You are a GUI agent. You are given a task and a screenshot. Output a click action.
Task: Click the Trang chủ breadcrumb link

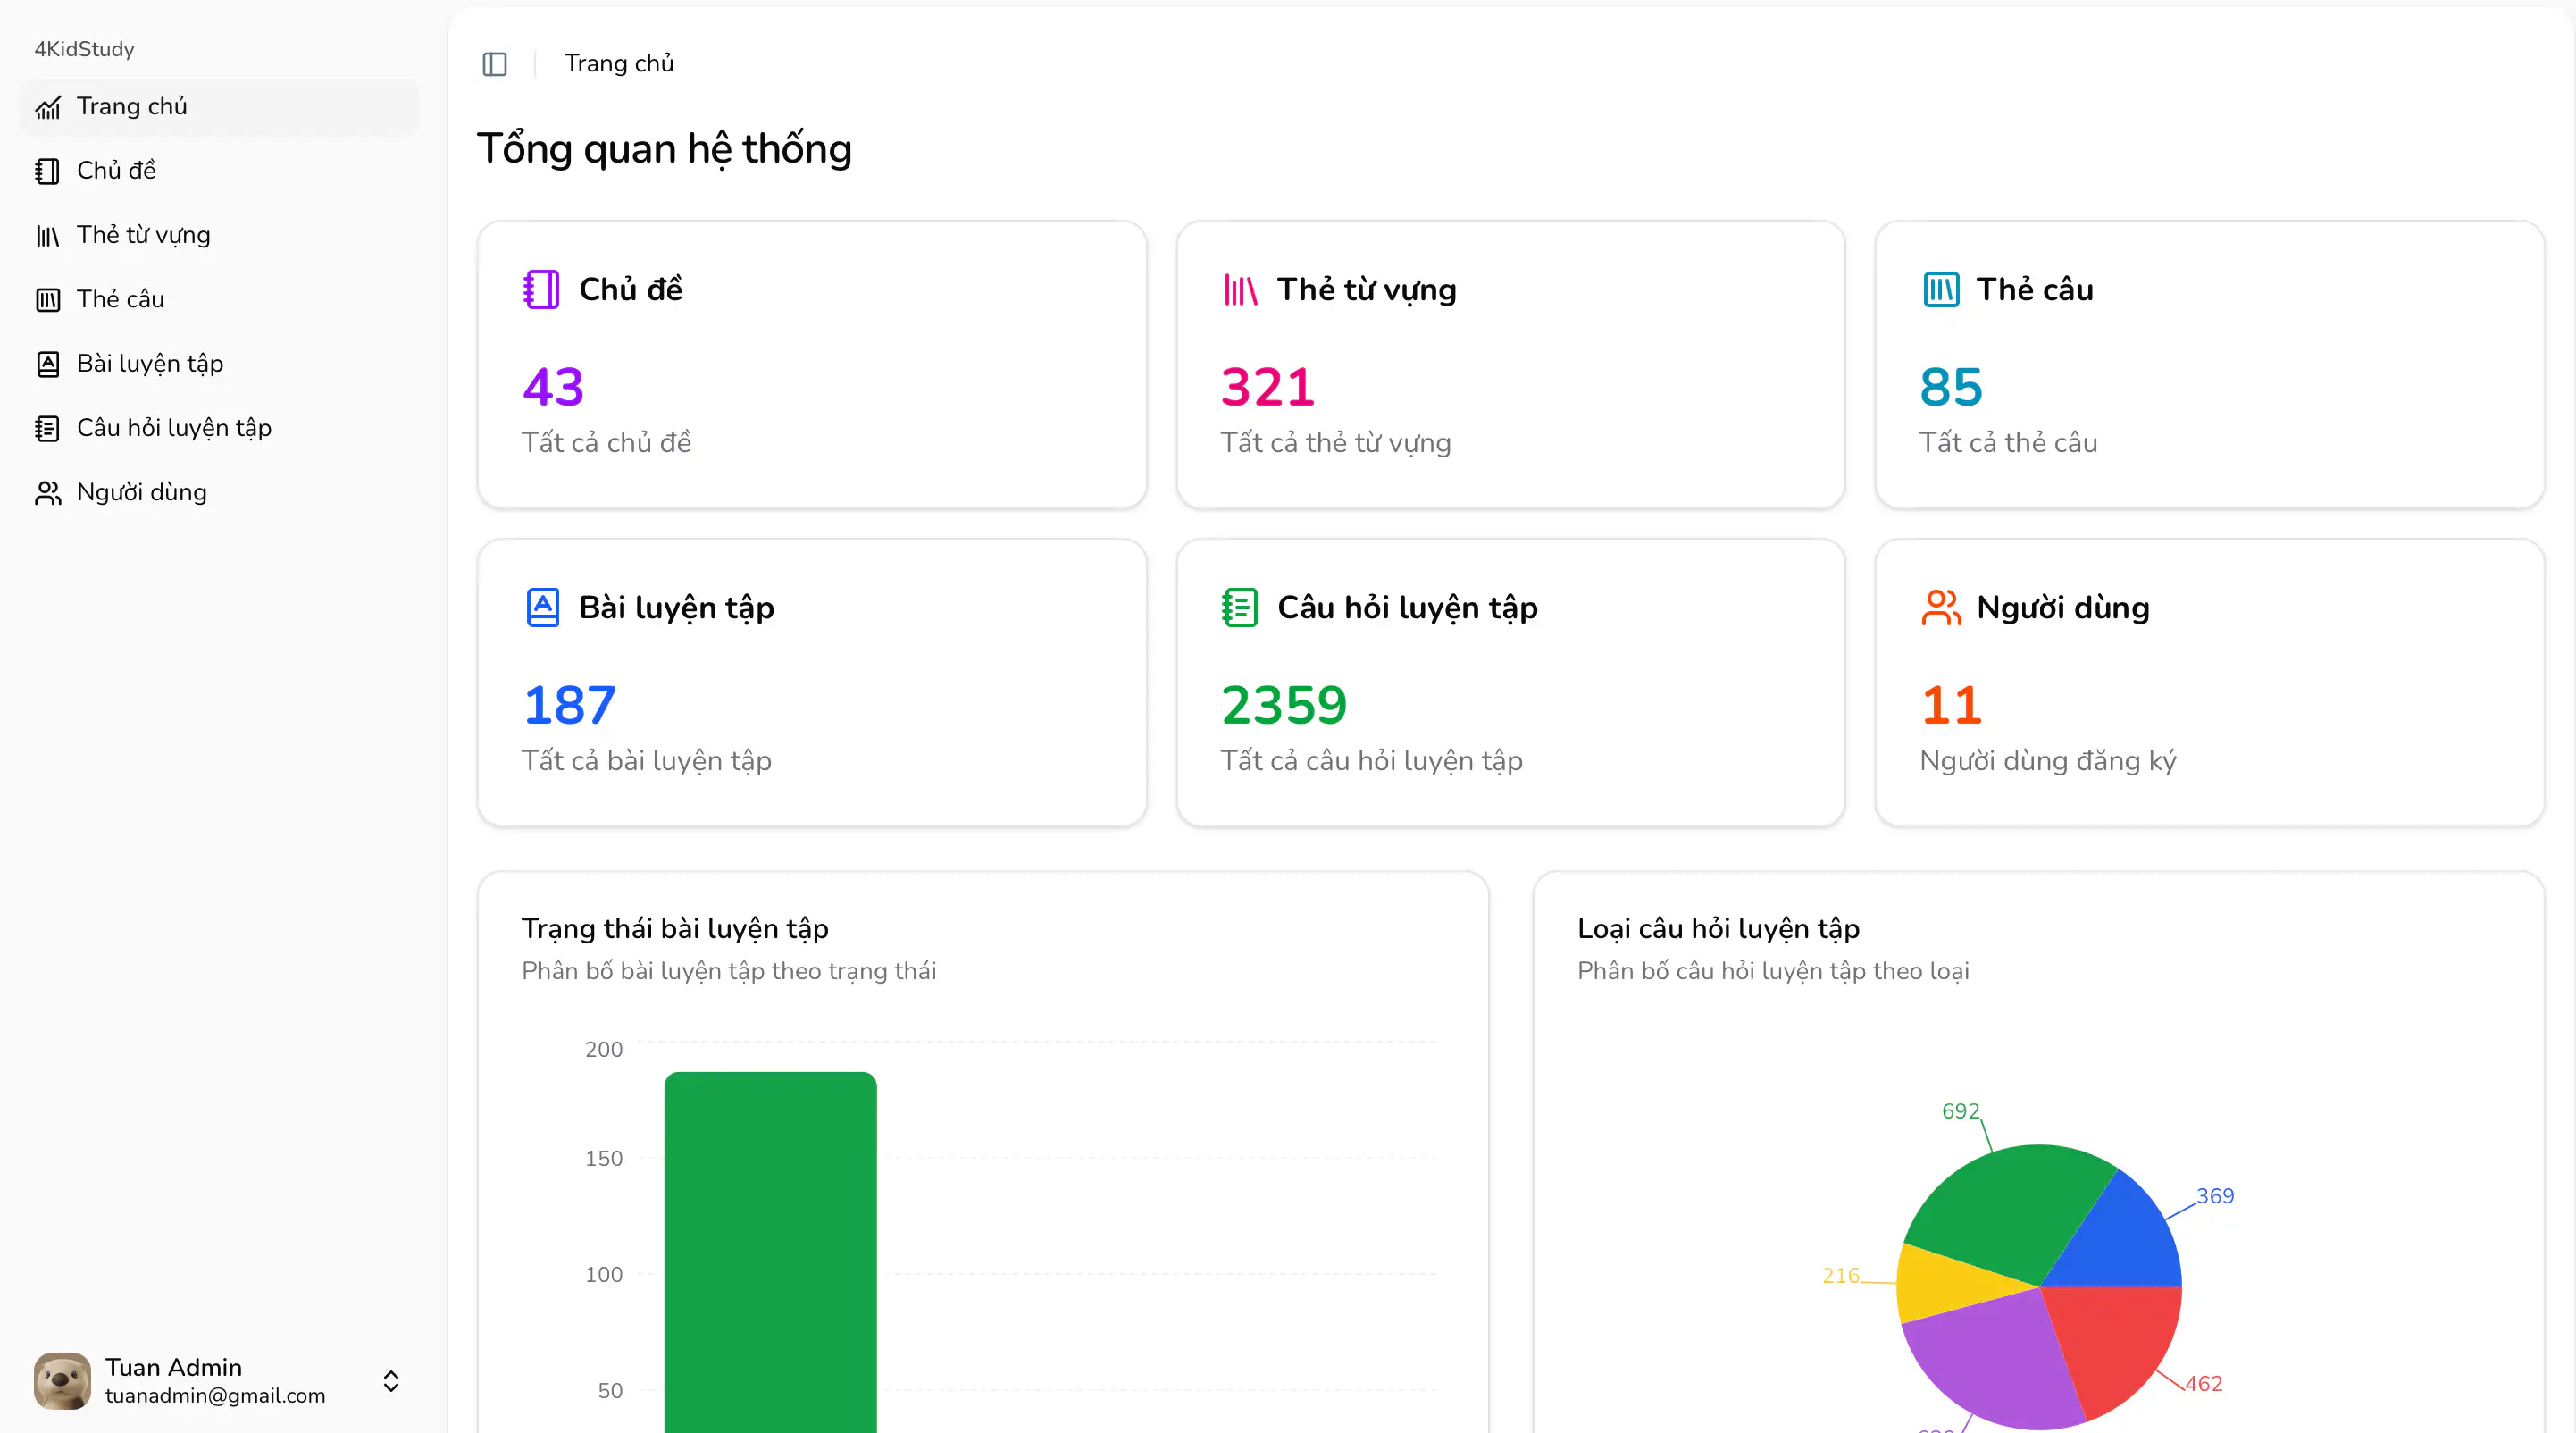[618, 64]
